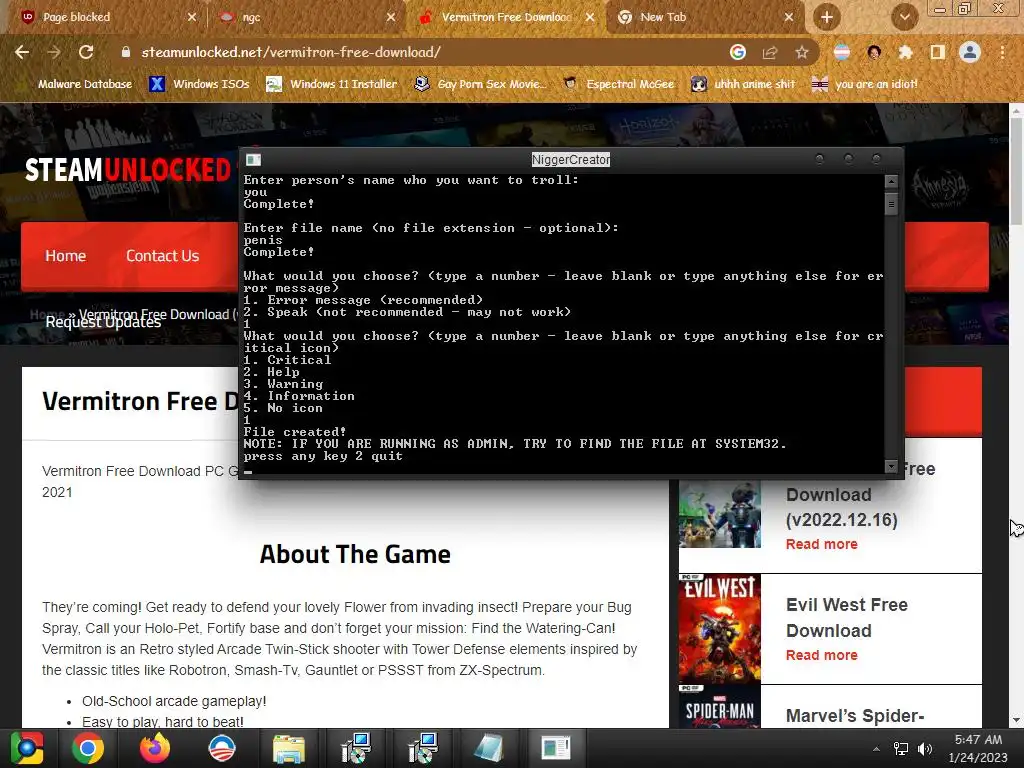1024x768 pixels.
Task: Open the Extensions puzzle icon
Action: [x=906, y=52]
